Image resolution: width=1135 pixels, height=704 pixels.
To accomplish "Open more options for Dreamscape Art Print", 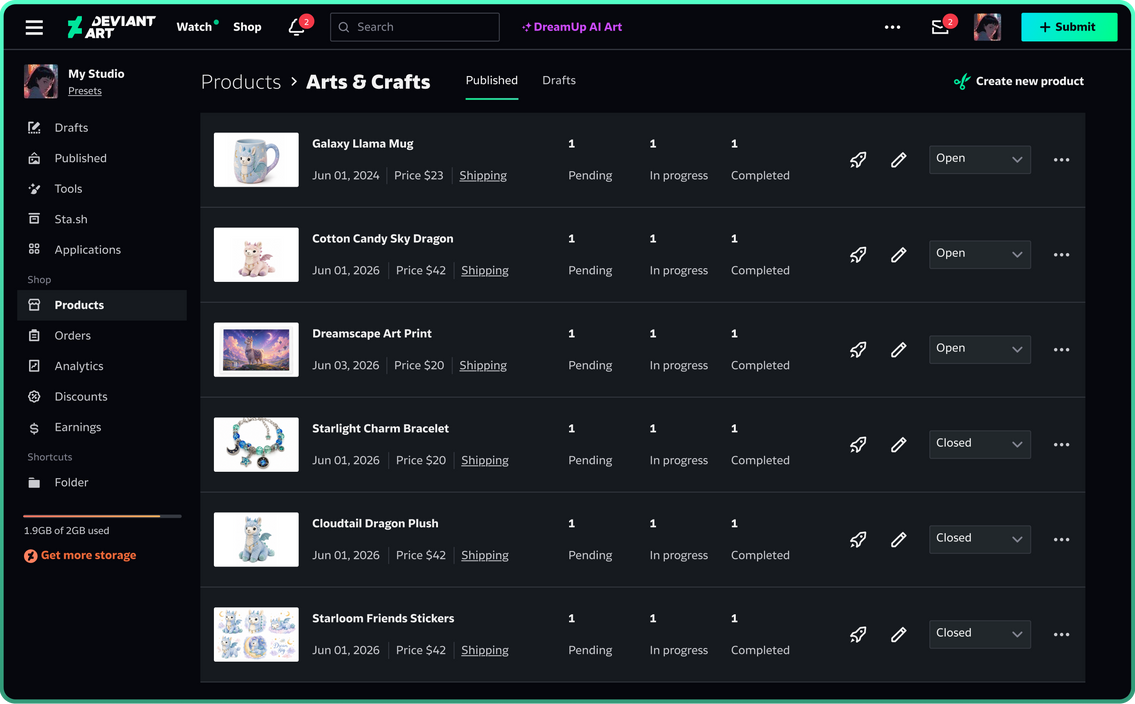I will [1061, 349].
